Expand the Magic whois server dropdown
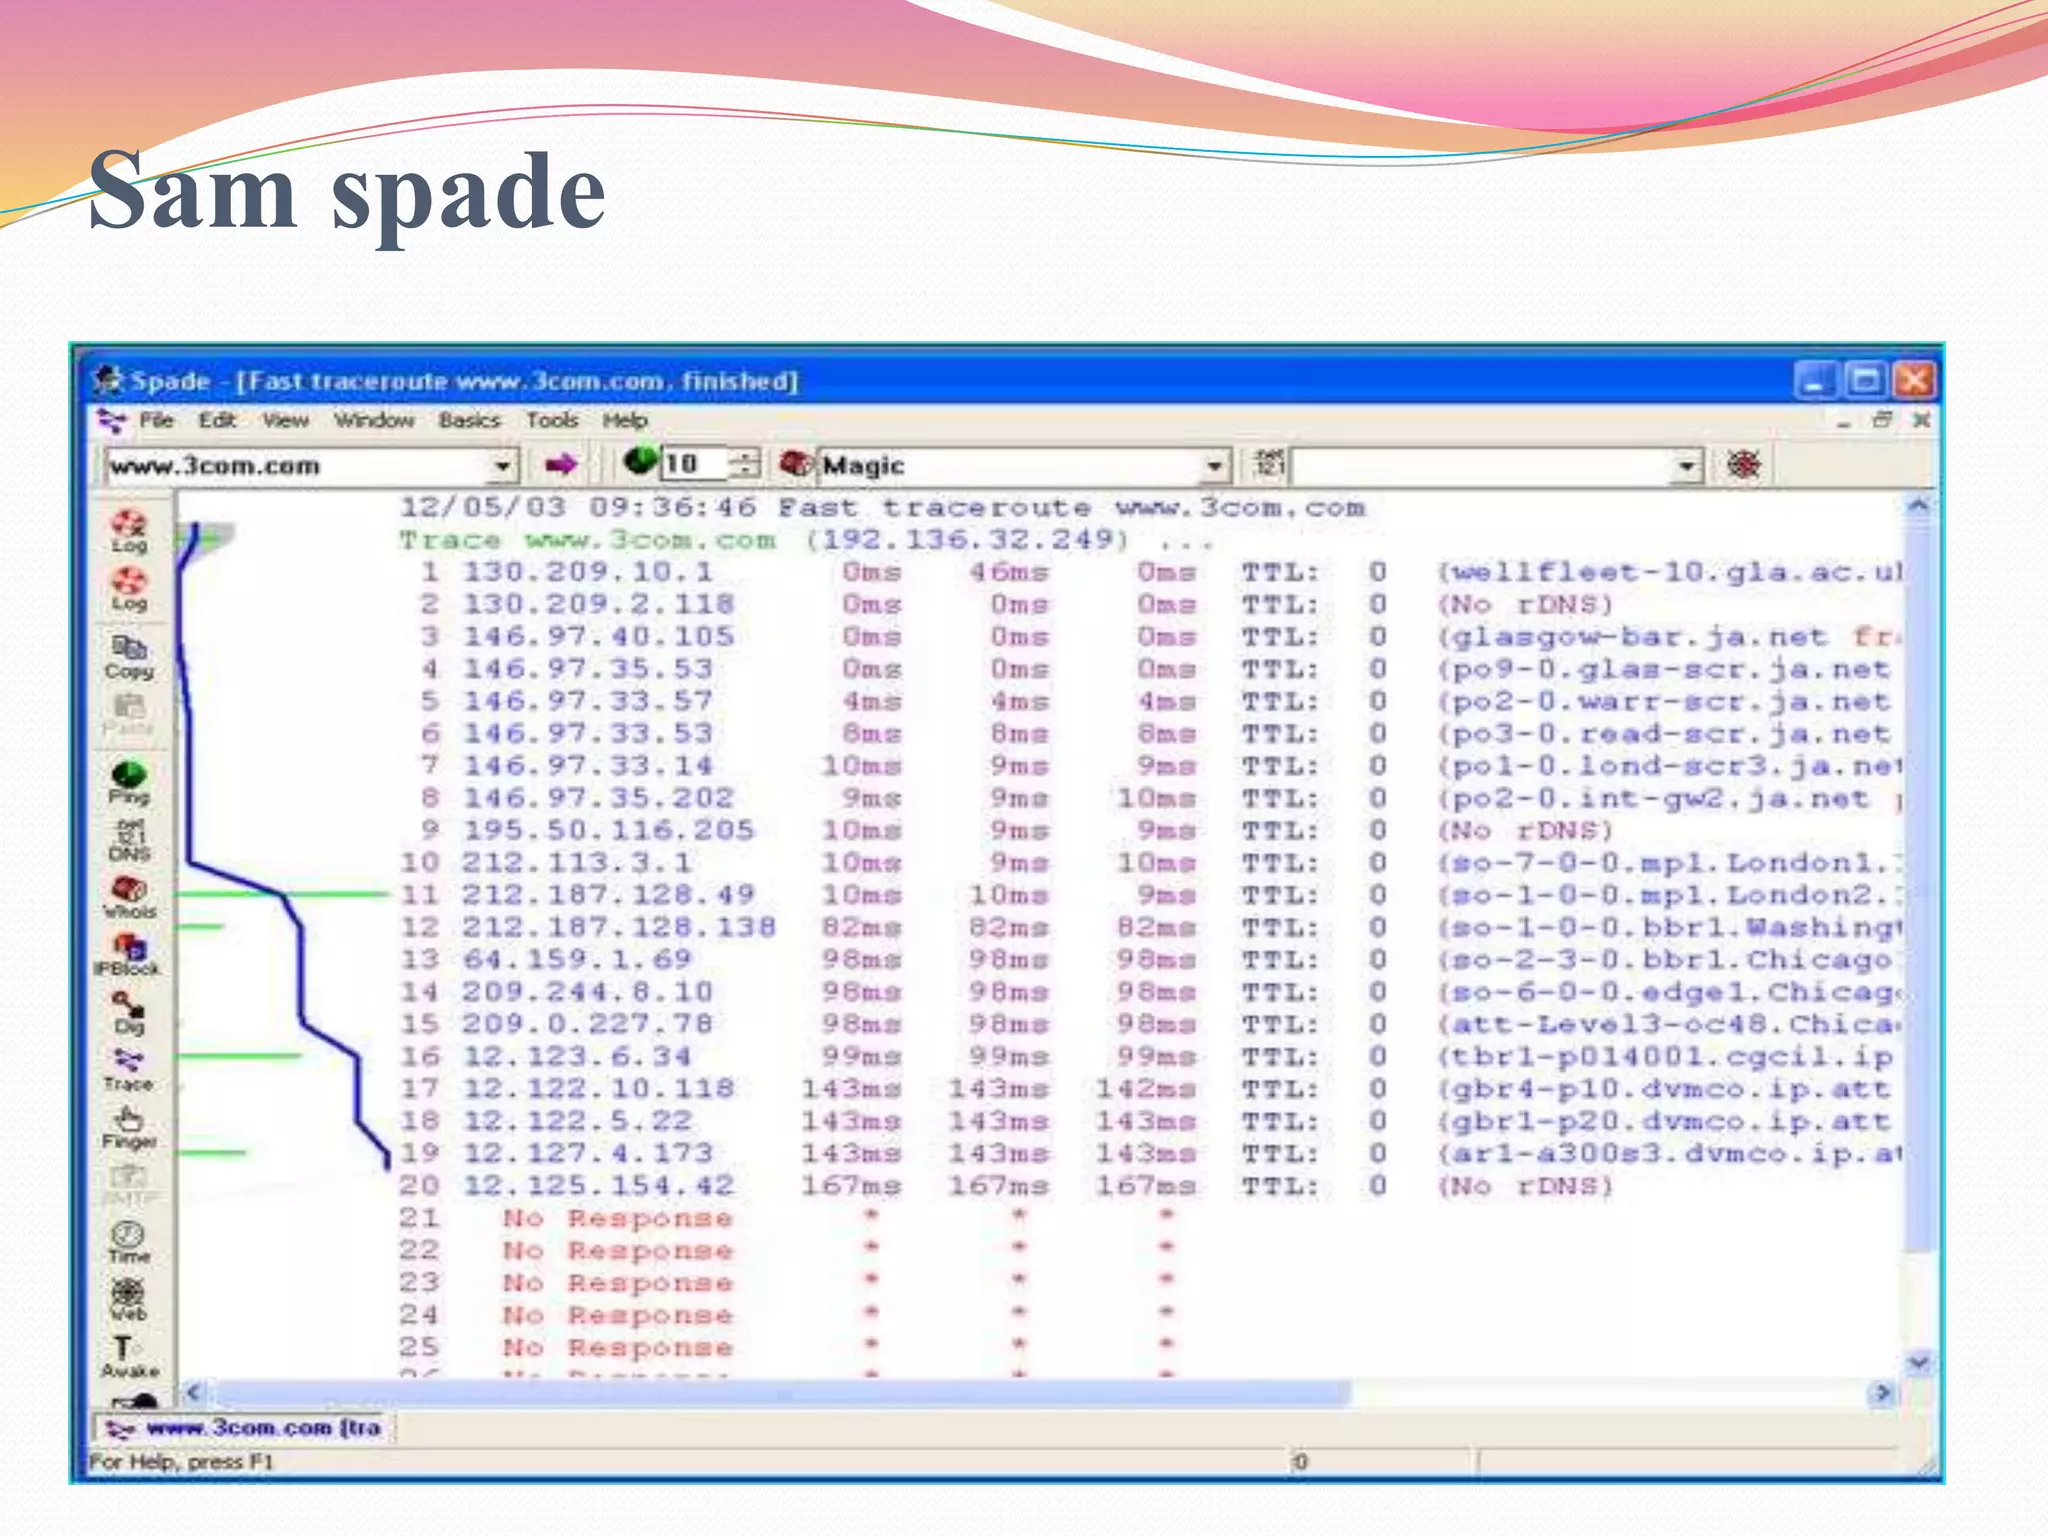The height and width of the screenshot is (1536, 2048). [x=1213, y=466]
